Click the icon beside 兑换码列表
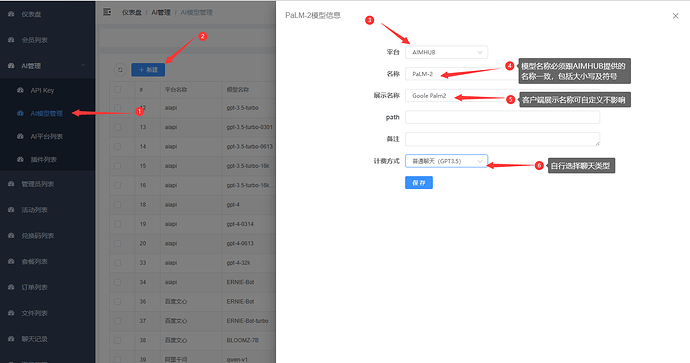 click(11, 236)
